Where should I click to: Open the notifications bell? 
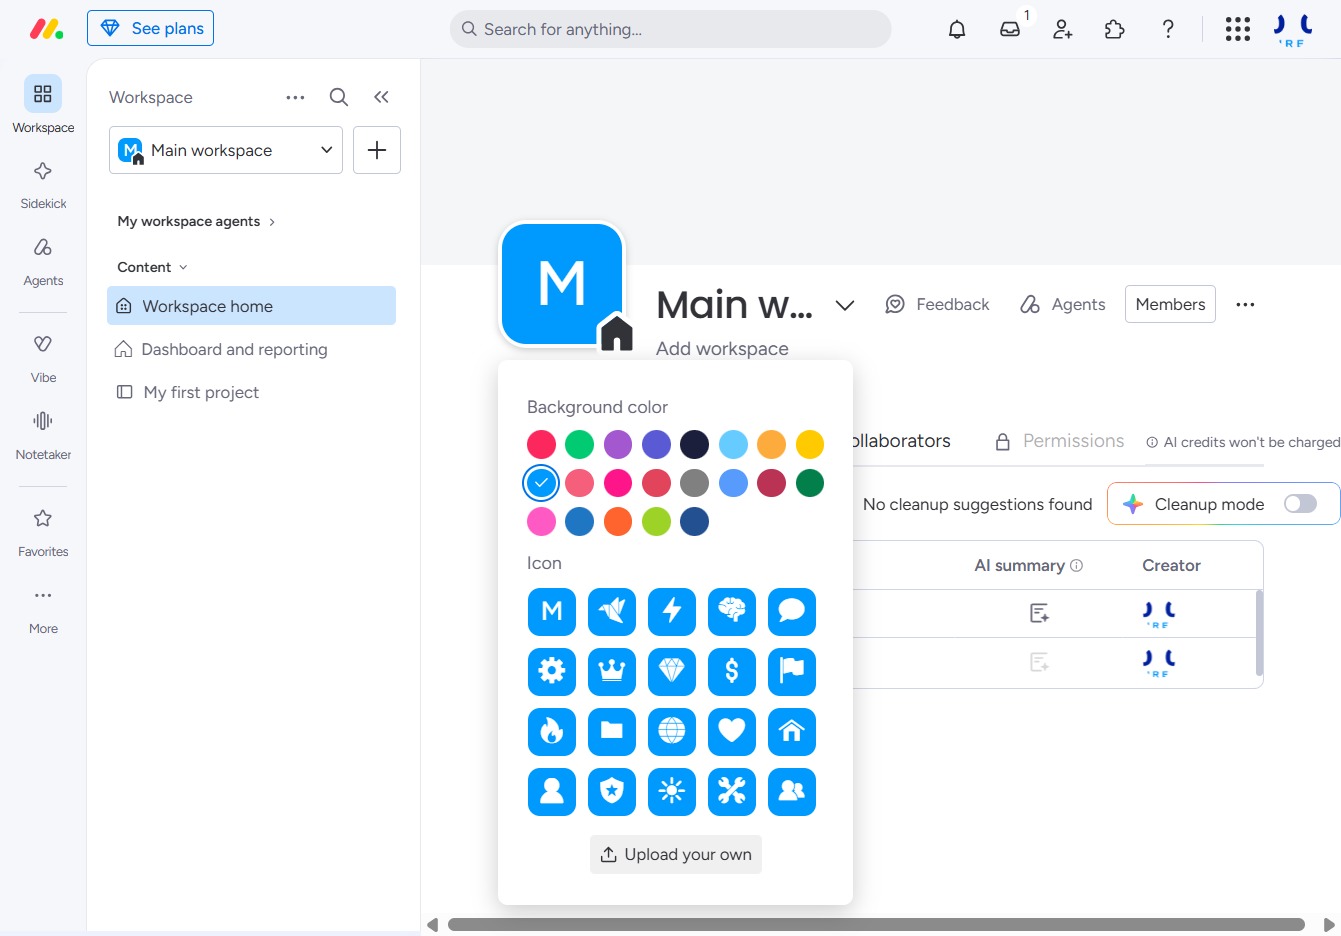point(957,29)
